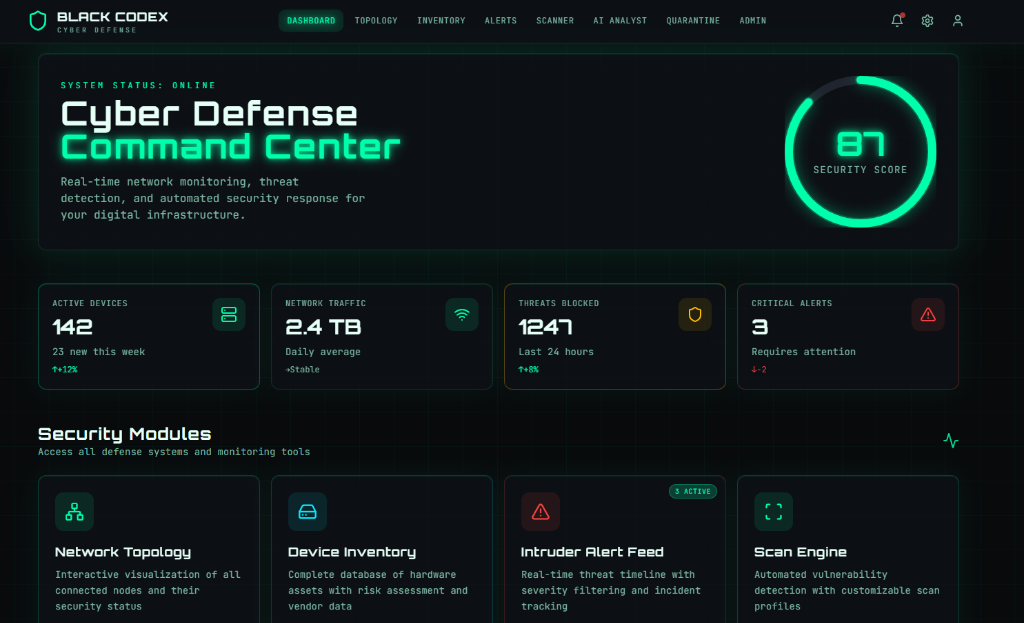The height and width of the screenshot is (623, 1024).
Task: Open the Intruder Alert Feed module title
Action: tap(592, 552)
